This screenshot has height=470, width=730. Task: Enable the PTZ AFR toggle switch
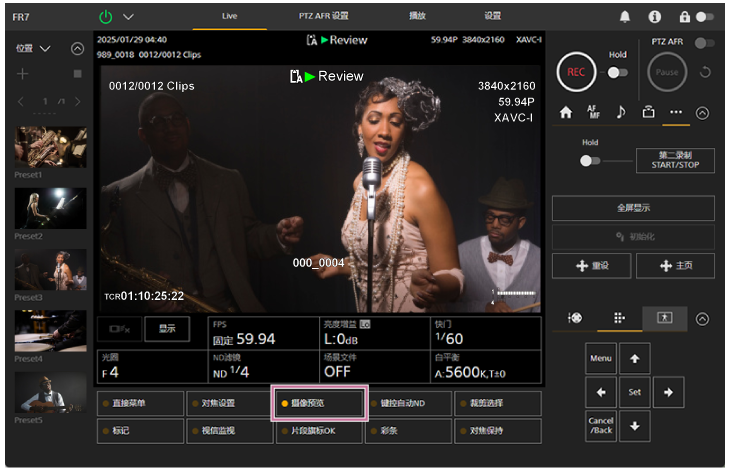(705, 43)
